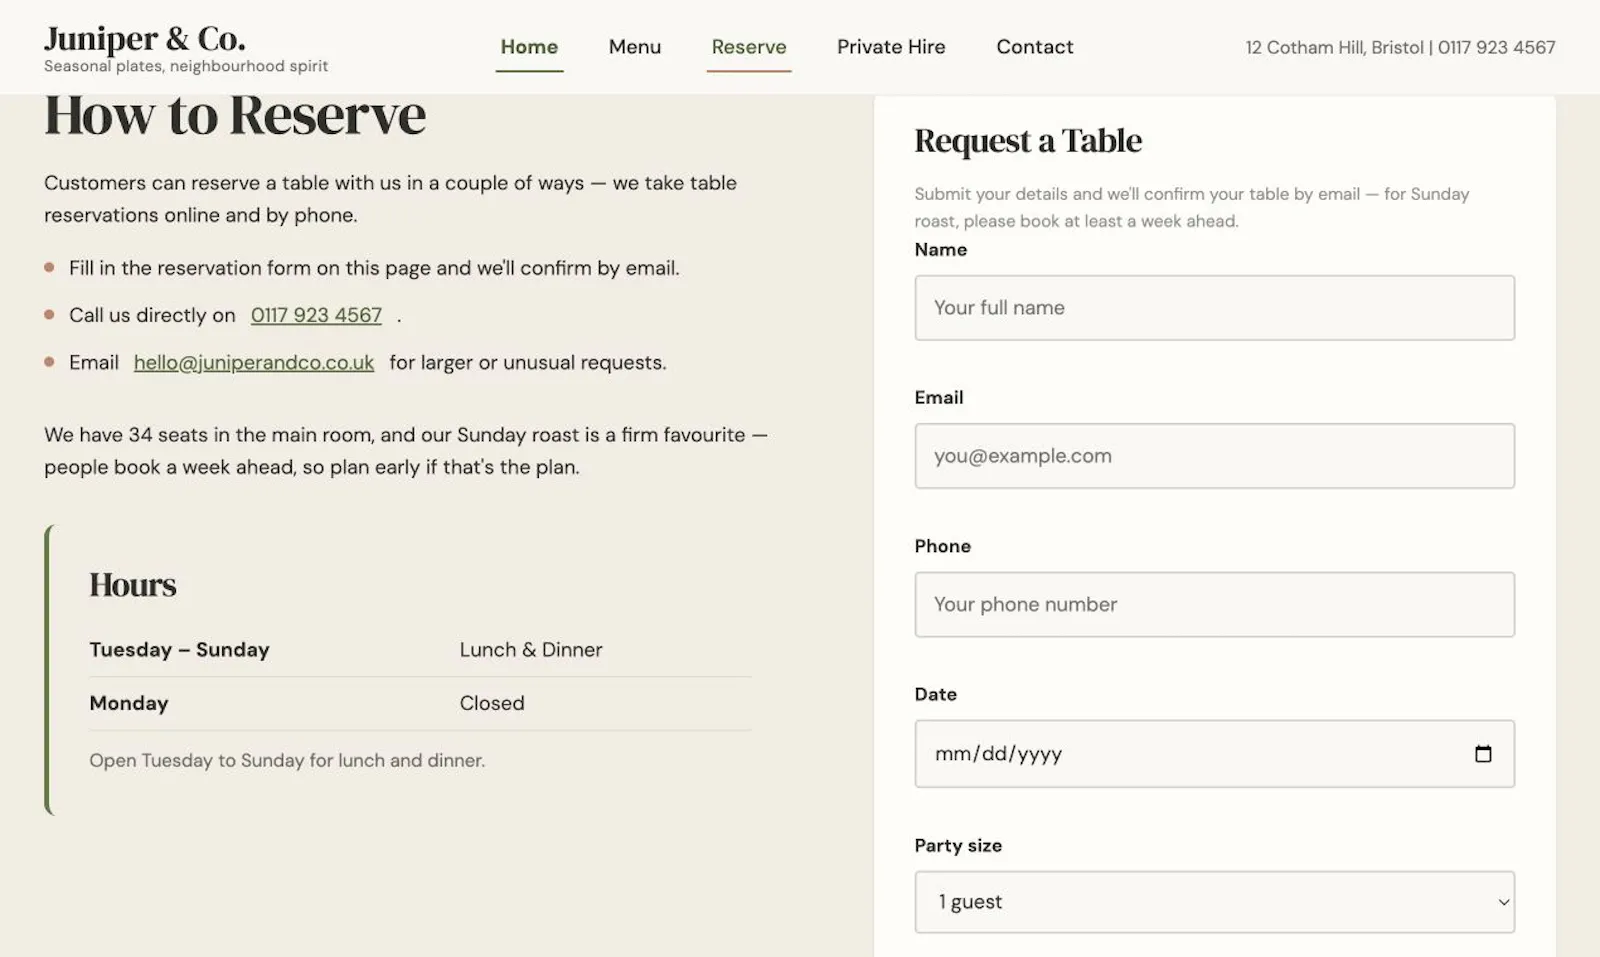The image size is (1600, 957).
Task: Click the Juniper & Co. logo
Action: click(145, 39)
